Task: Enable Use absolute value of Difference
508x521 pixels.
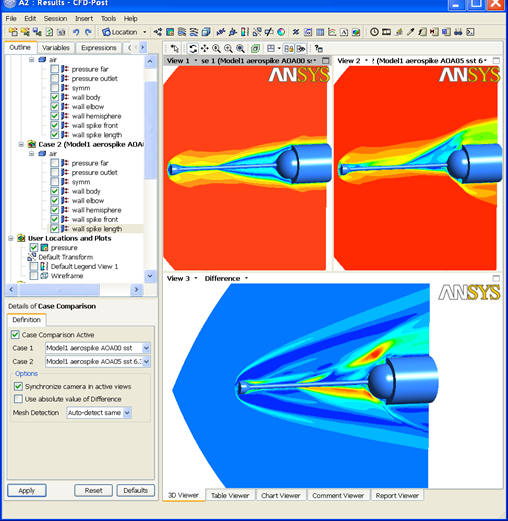Action: [x=18, y=399]
